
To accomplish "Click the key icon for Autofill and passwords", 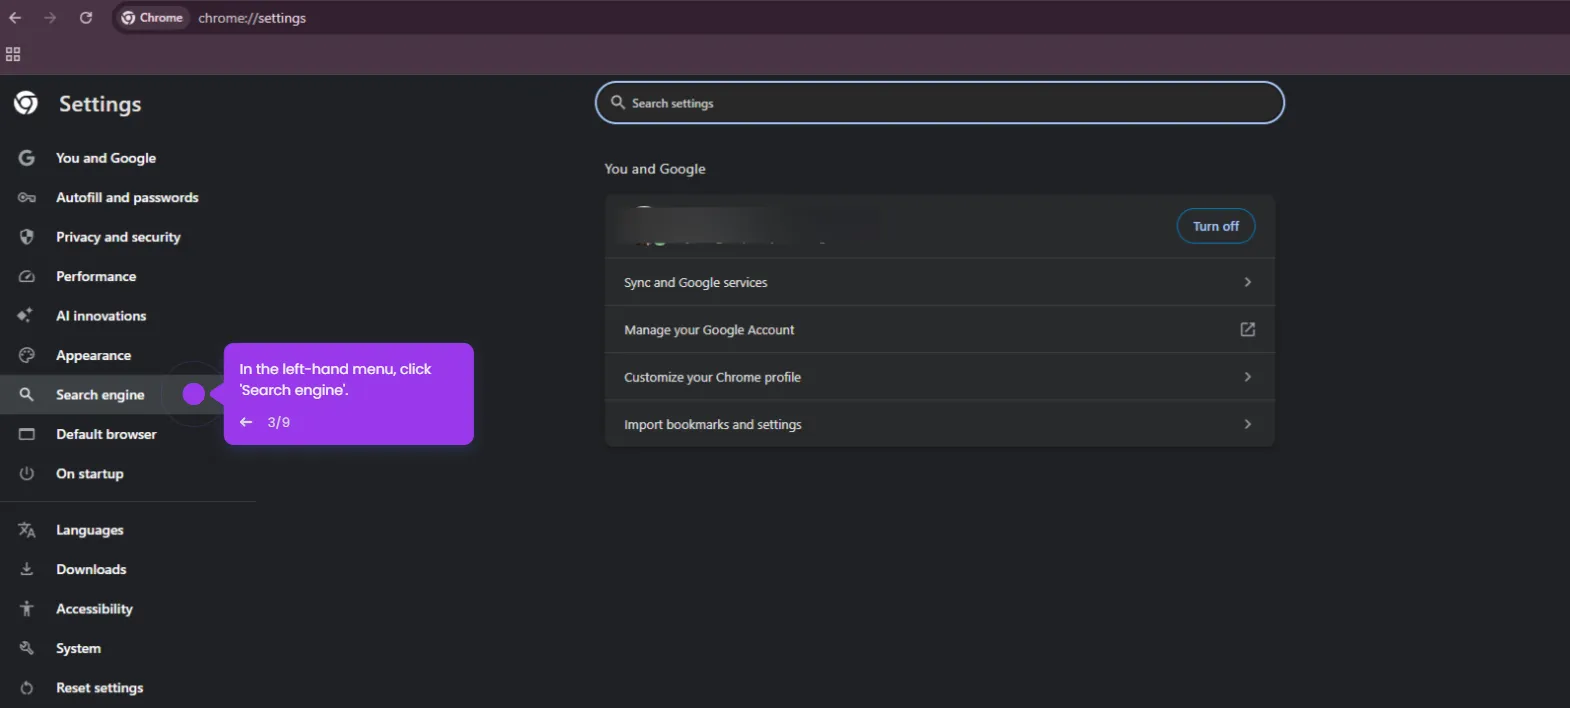I will click(x=27, y=197).
